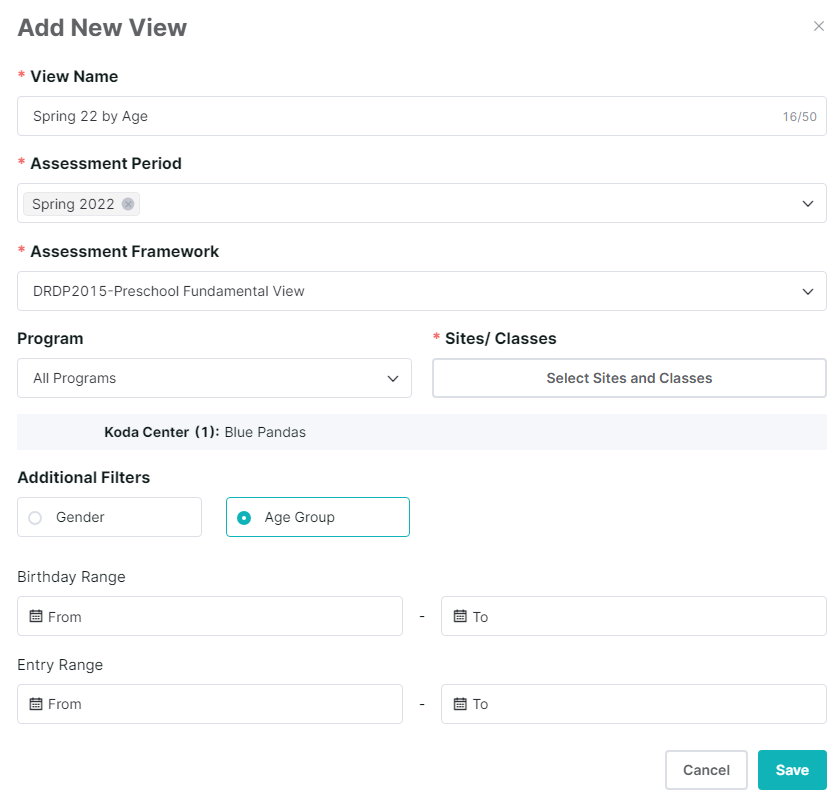Cancel adding the new view
837x803 pixels.
(705, 770)
